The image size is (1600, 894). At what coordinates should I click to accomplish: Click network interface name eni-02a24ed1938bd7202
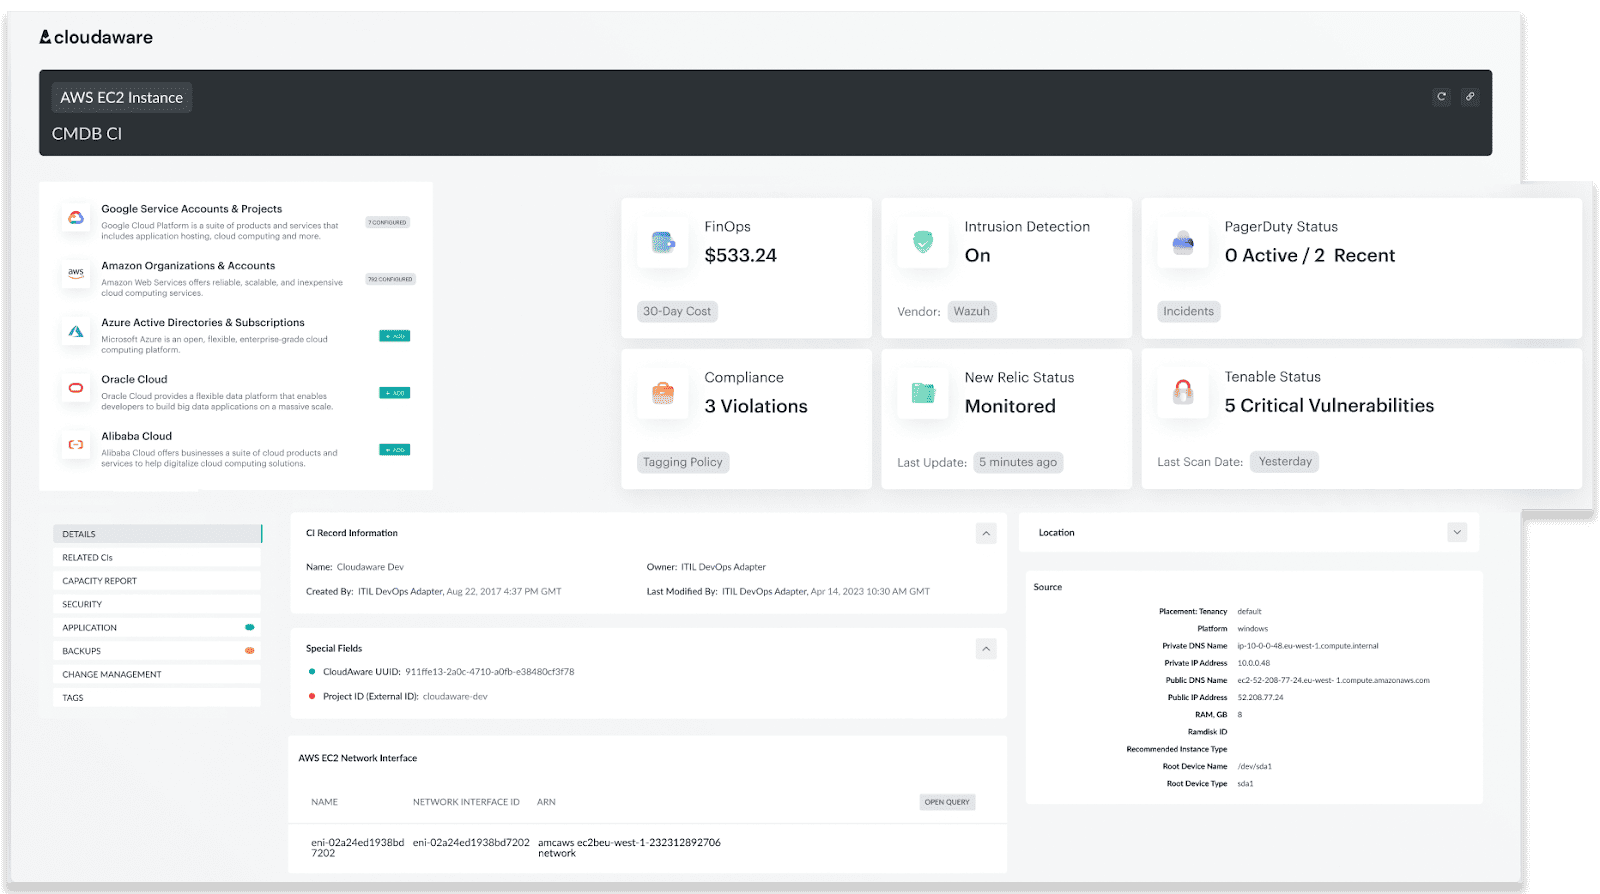[x=357, y=848]
